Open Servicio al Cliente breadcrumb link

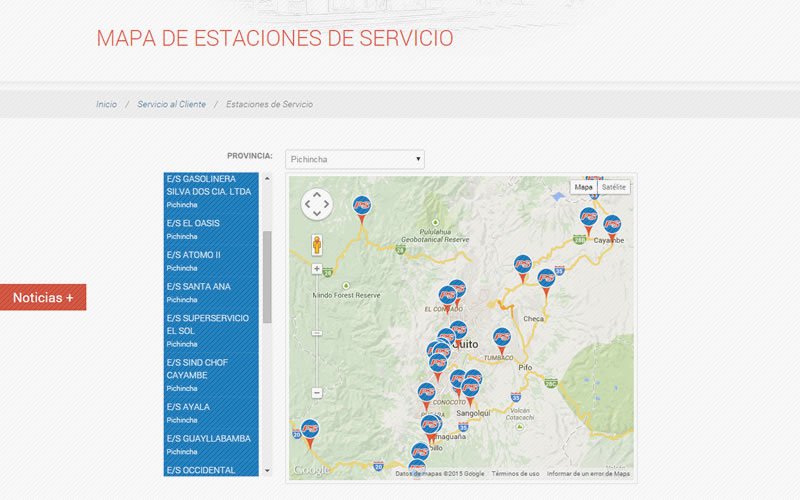click(171, 104)
